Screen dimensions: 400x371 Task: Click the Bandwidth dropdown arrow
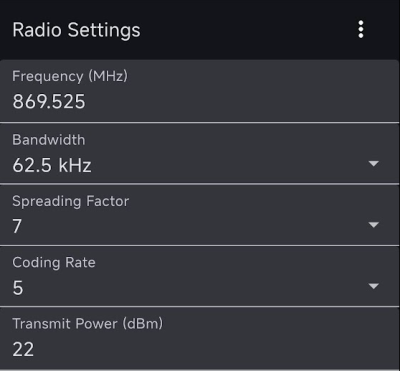[374, 163]
